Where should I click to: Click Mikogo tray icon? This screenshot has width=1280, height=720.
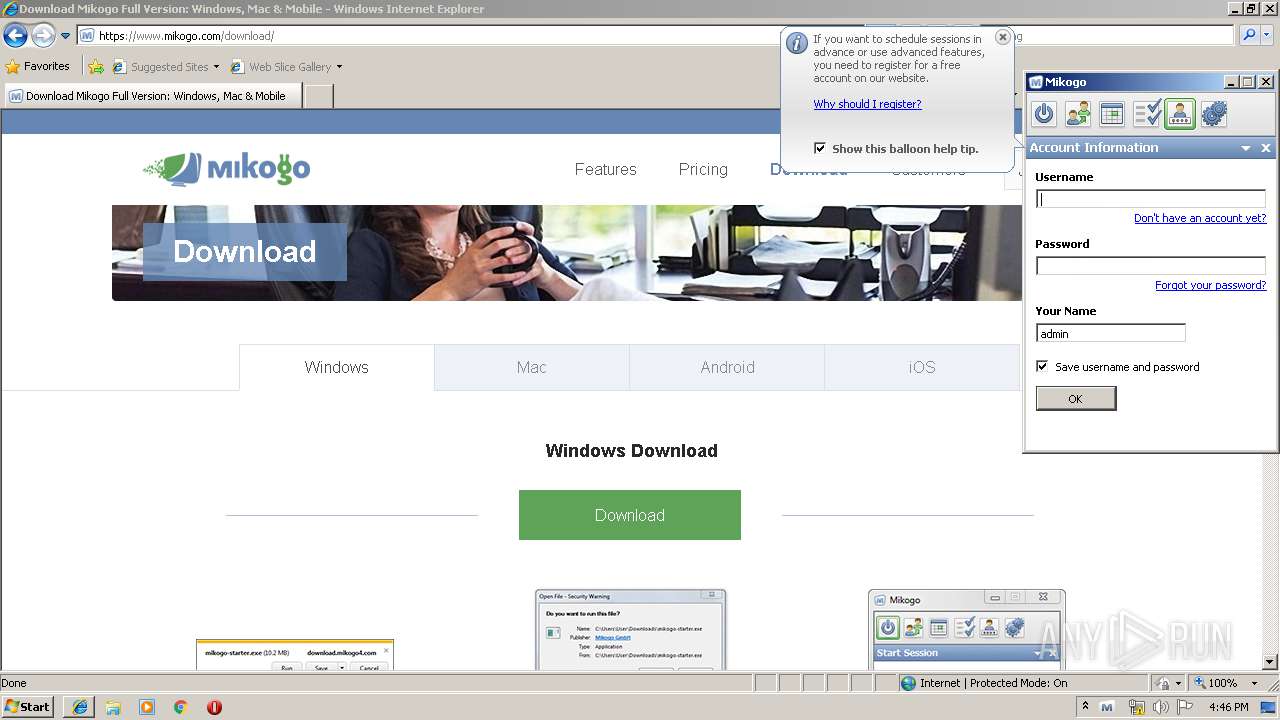(1107, 707)
